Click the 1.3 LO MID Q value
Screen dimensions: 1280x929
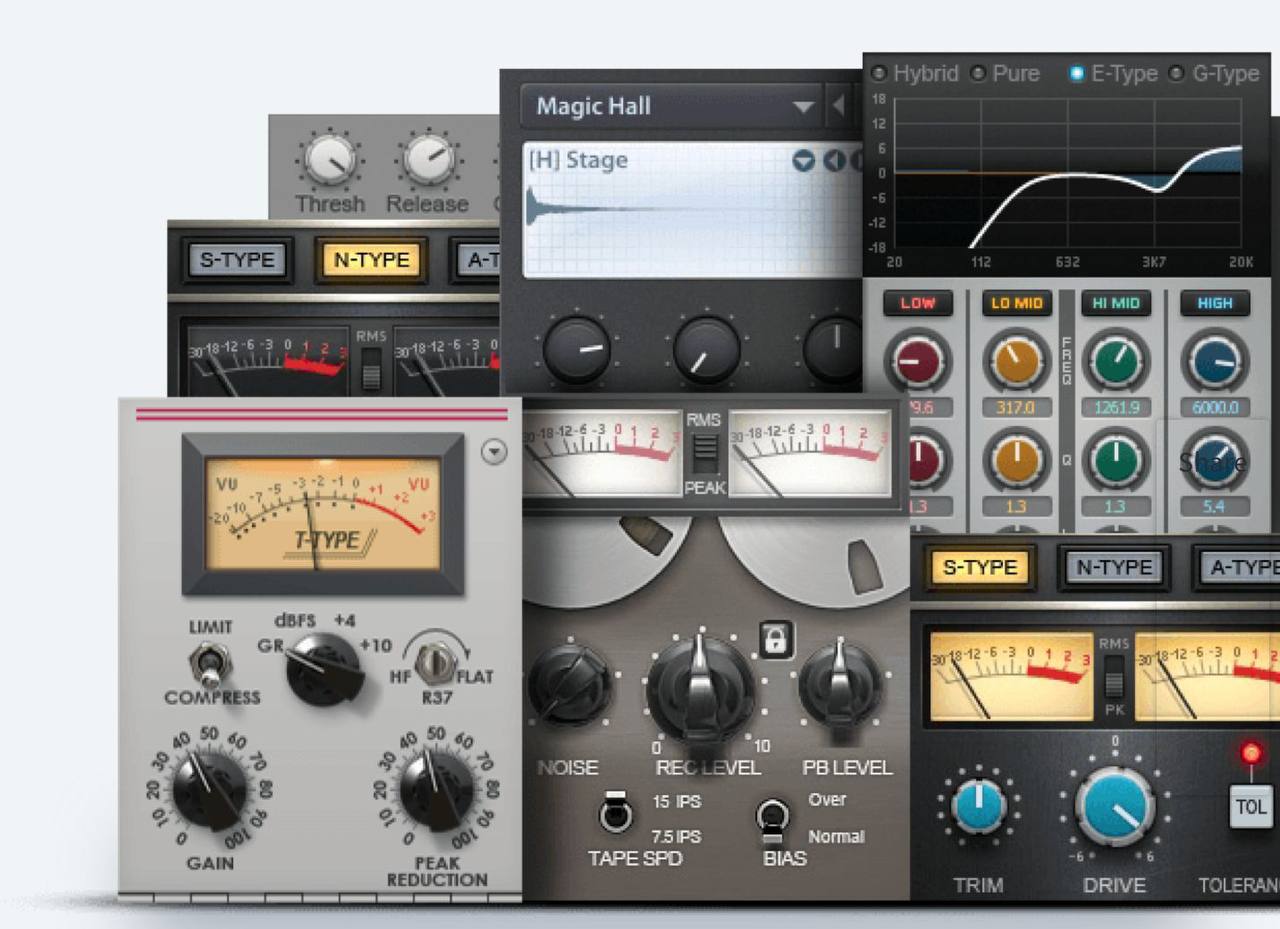click(x=1016, y=507)
